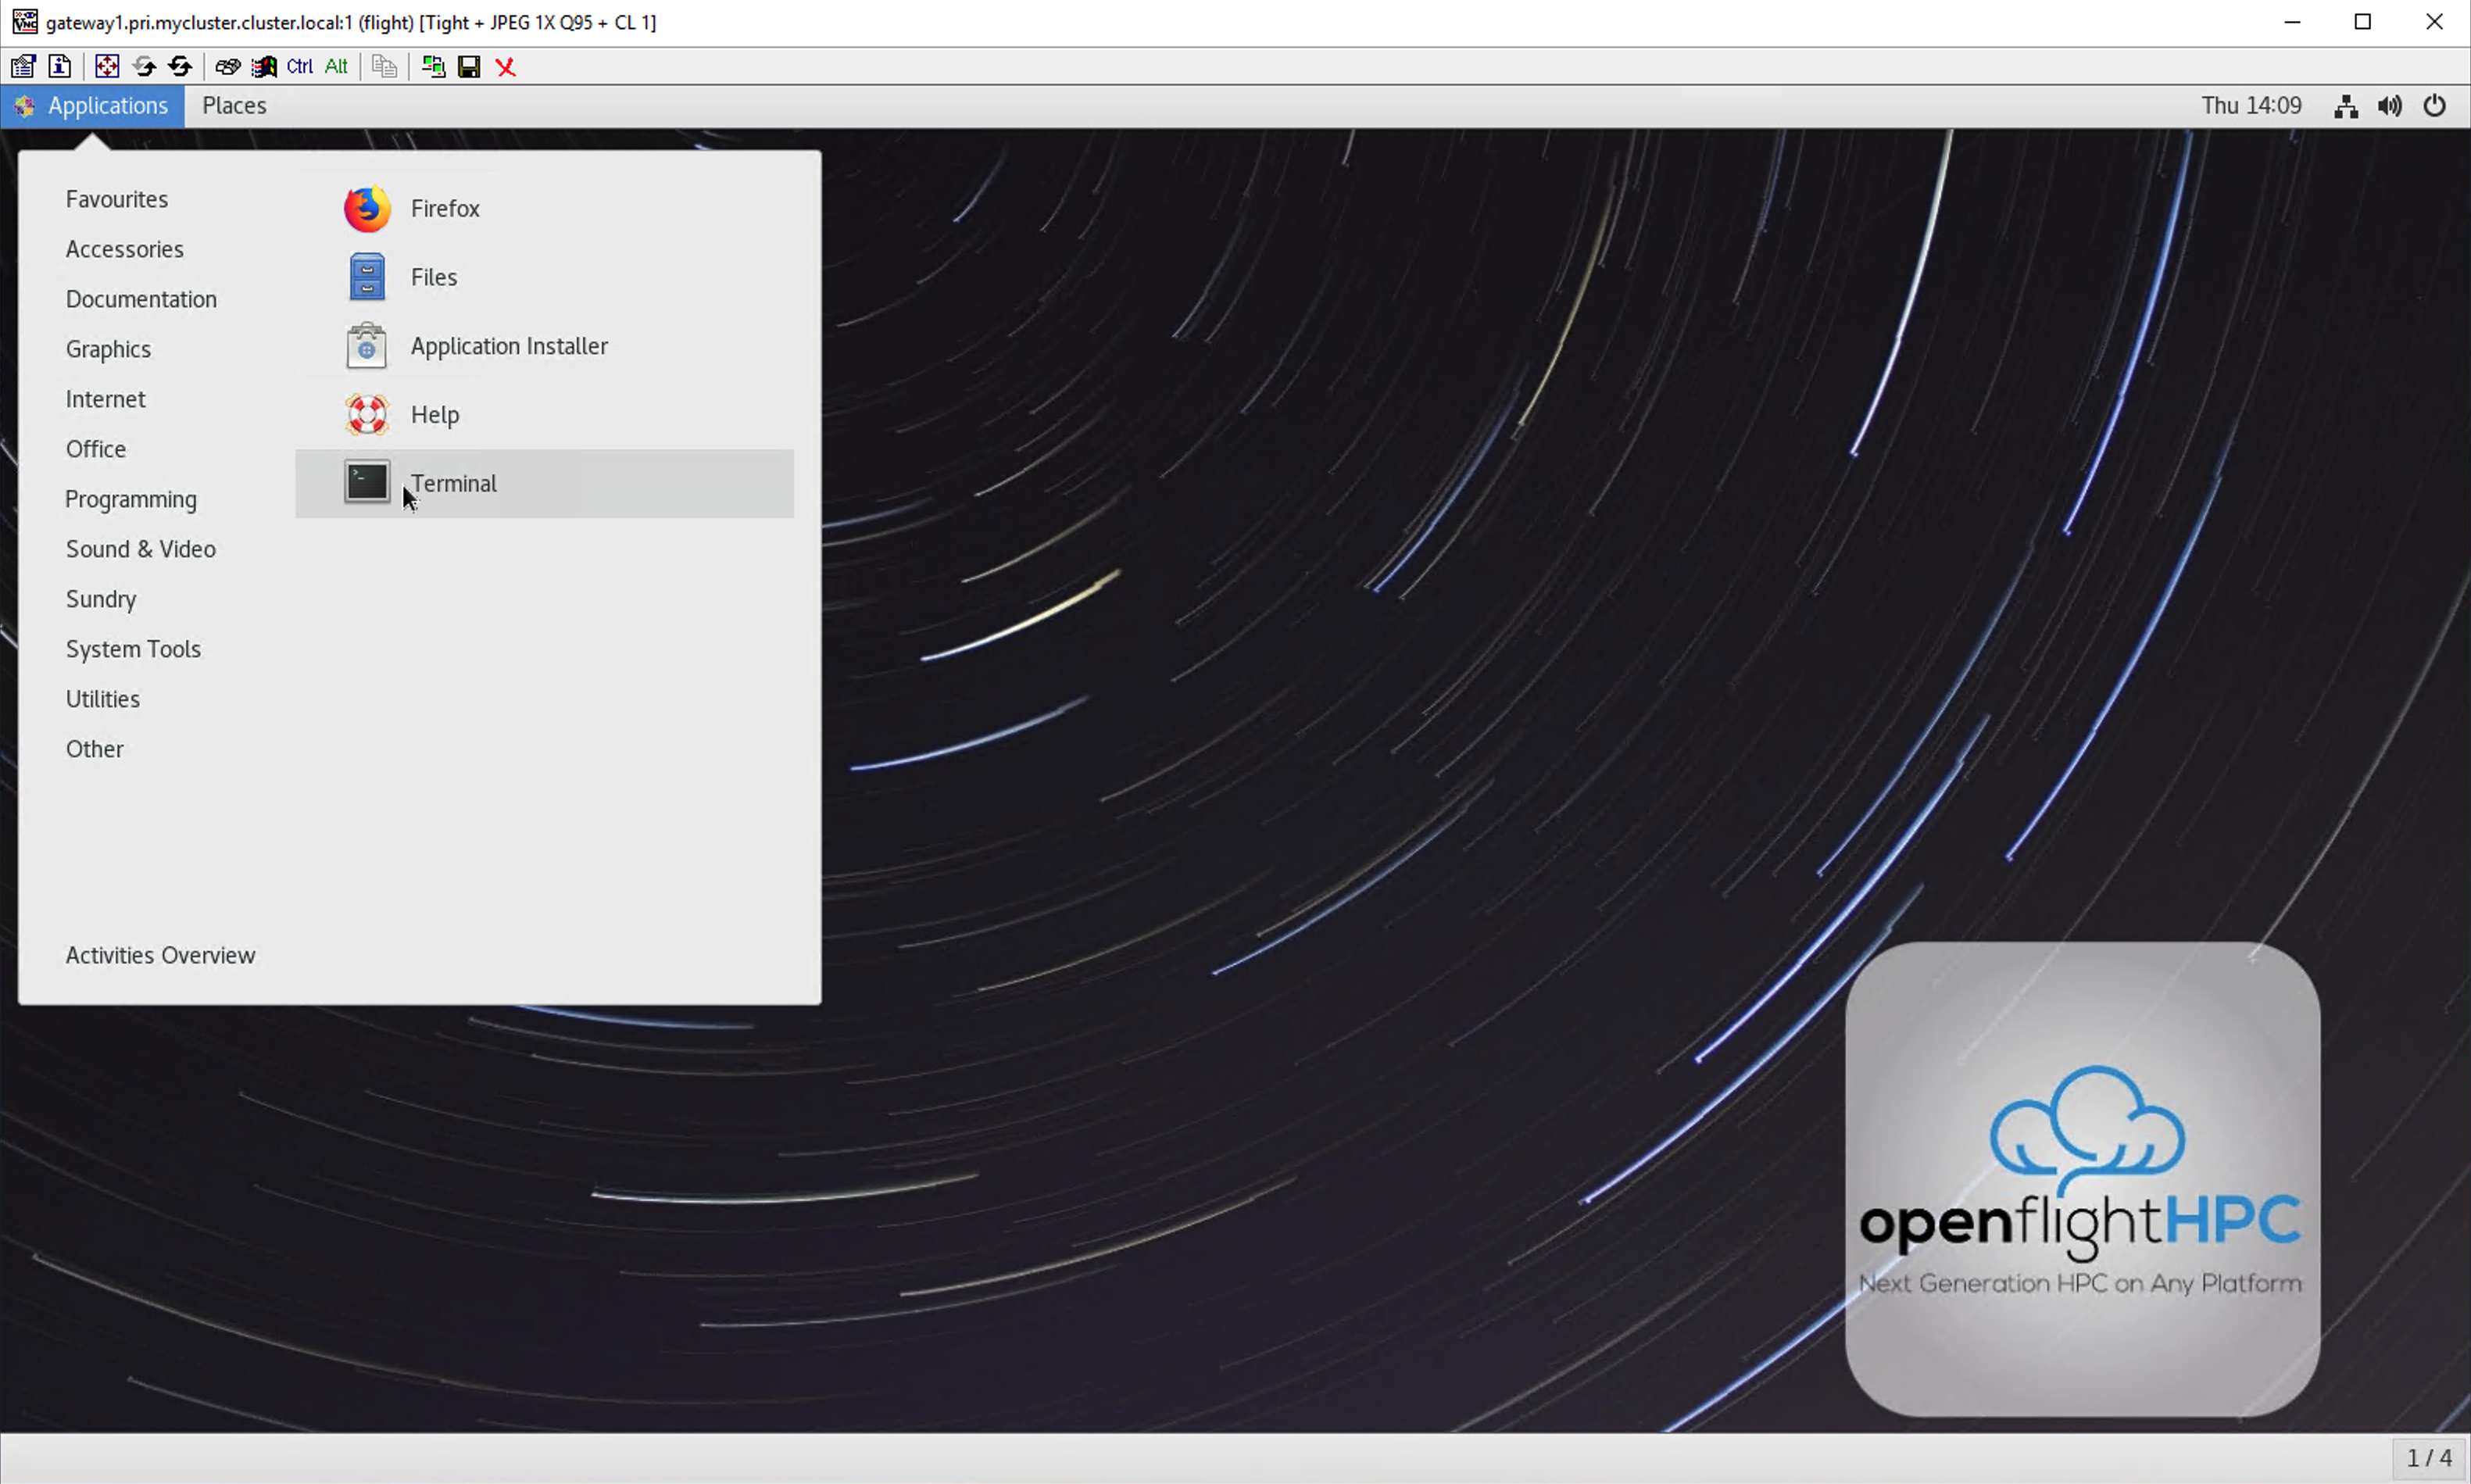Viewport: 2471px width, 1484px height.
Task: Click the Applications menu button
Action: 93,106
